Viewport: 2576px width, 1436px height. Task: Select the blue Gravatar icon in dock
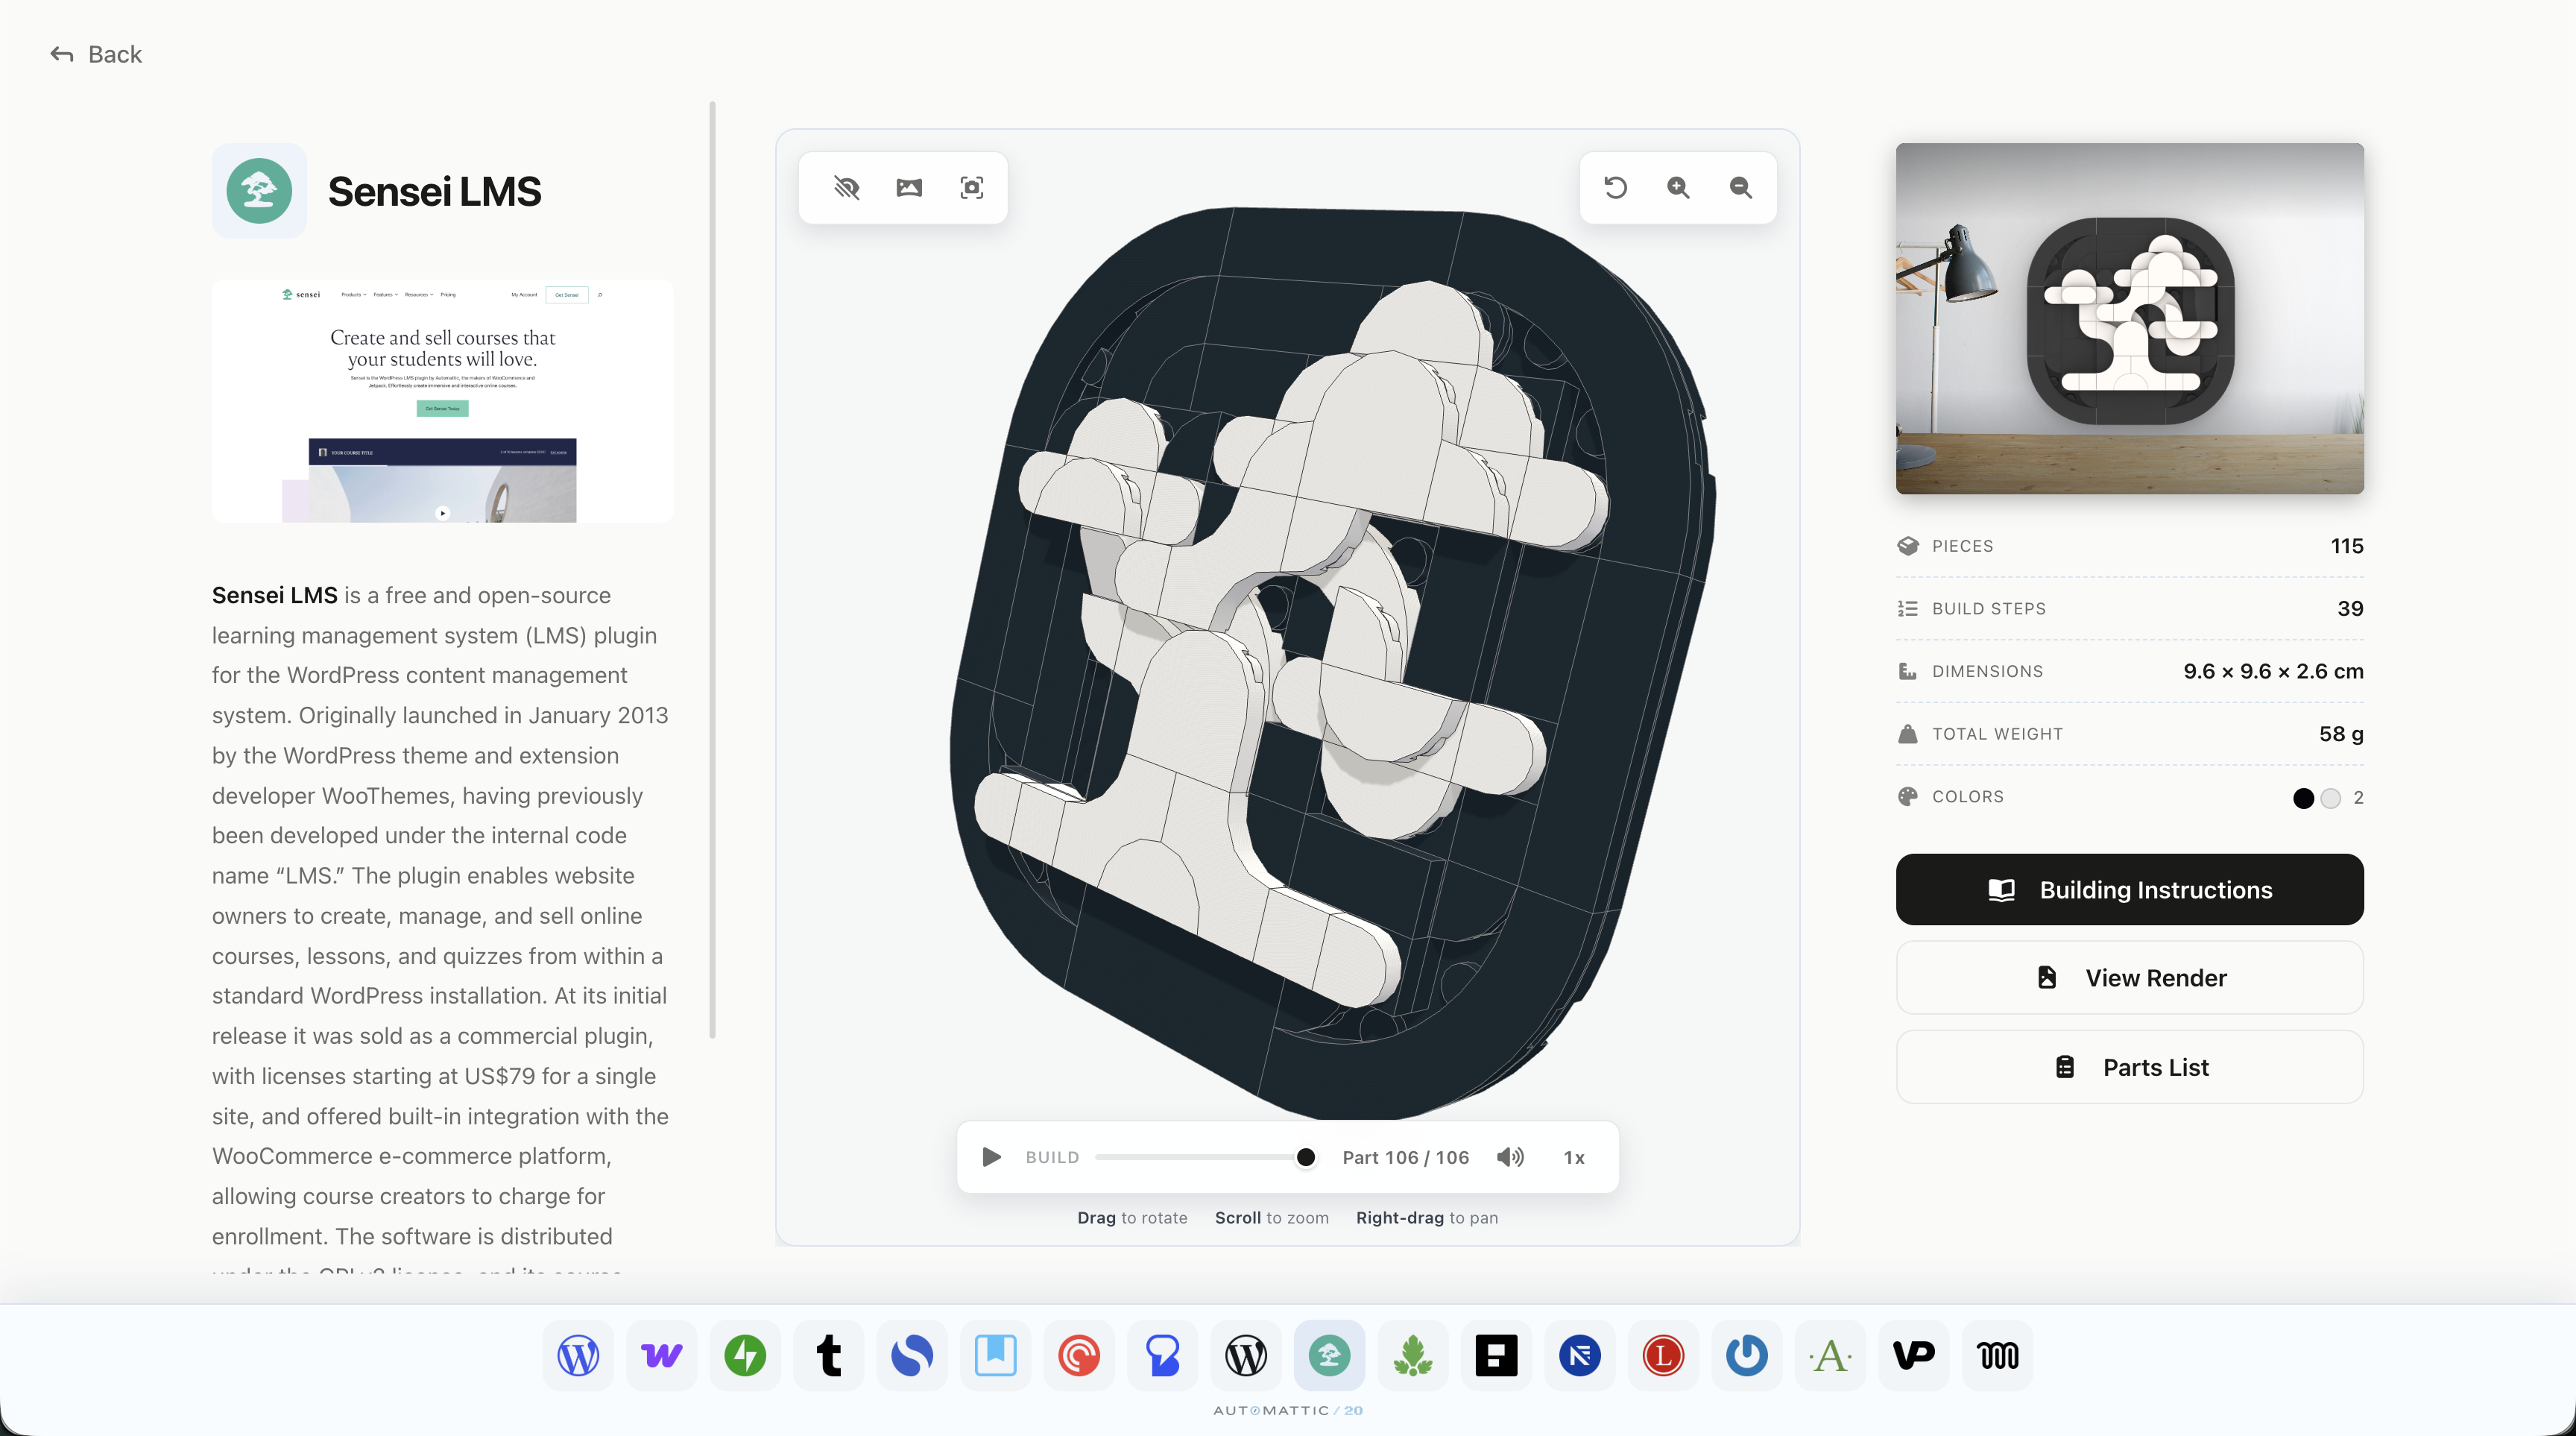1747,1355
